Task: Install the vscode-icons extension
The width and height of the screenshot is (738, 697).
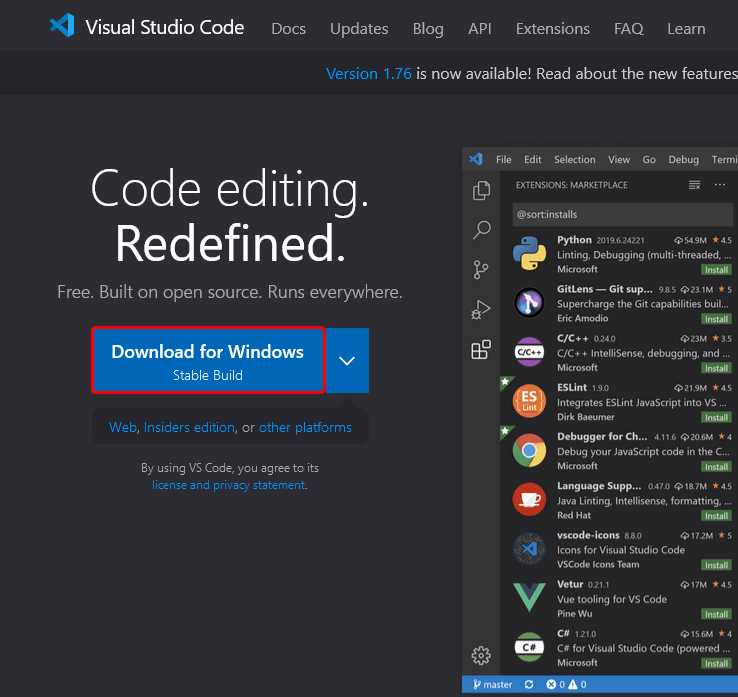Action: [x=716, y=565]
